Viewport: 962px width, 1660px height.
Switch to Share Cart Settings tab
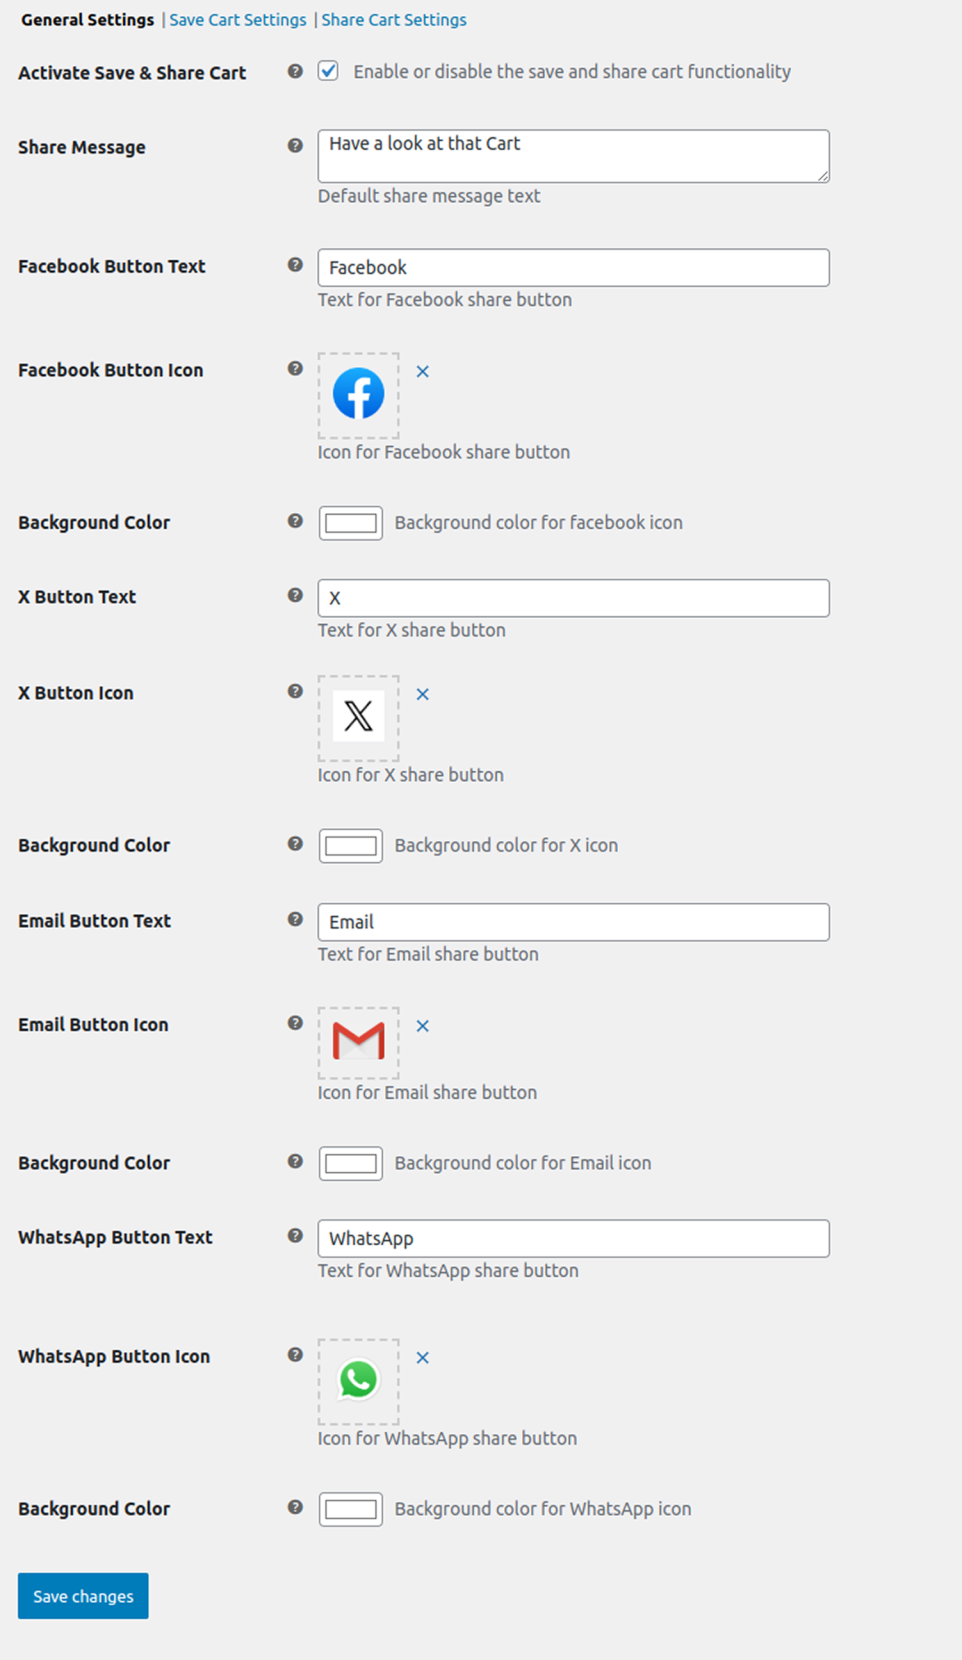click(394, 20)
